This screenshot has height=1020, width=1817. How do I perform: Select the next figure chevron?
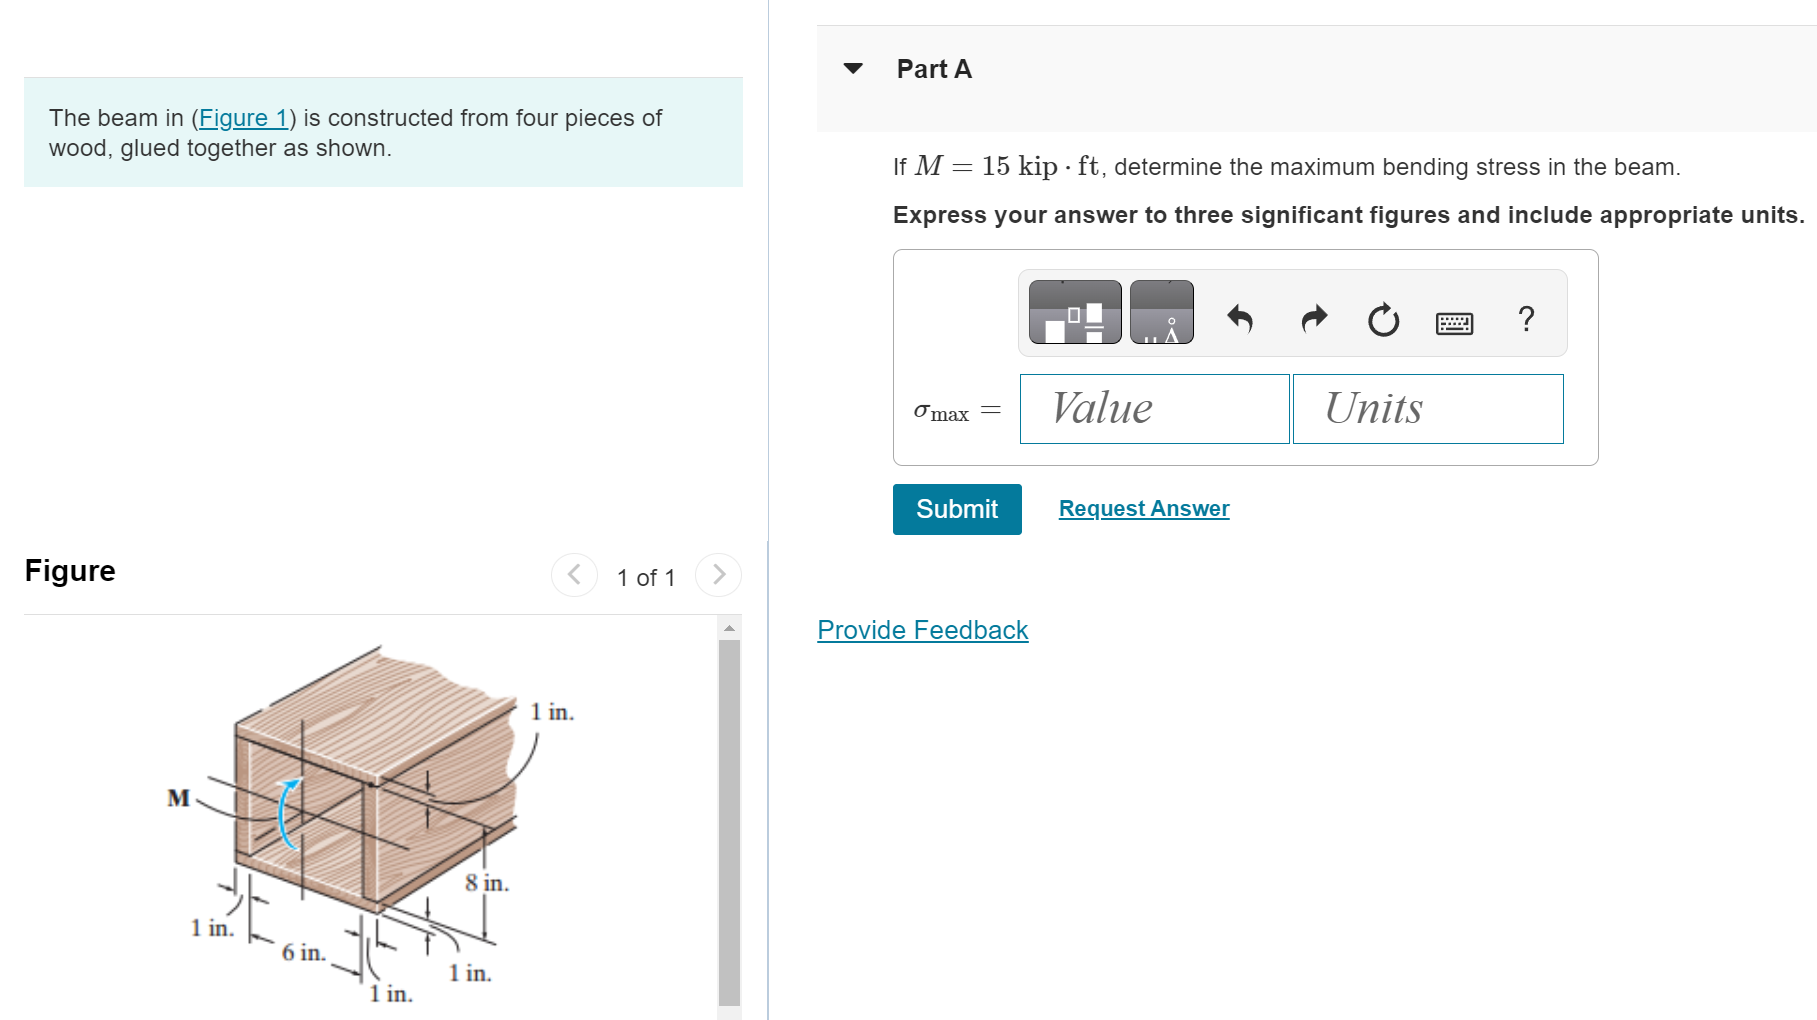click(718, 575)
